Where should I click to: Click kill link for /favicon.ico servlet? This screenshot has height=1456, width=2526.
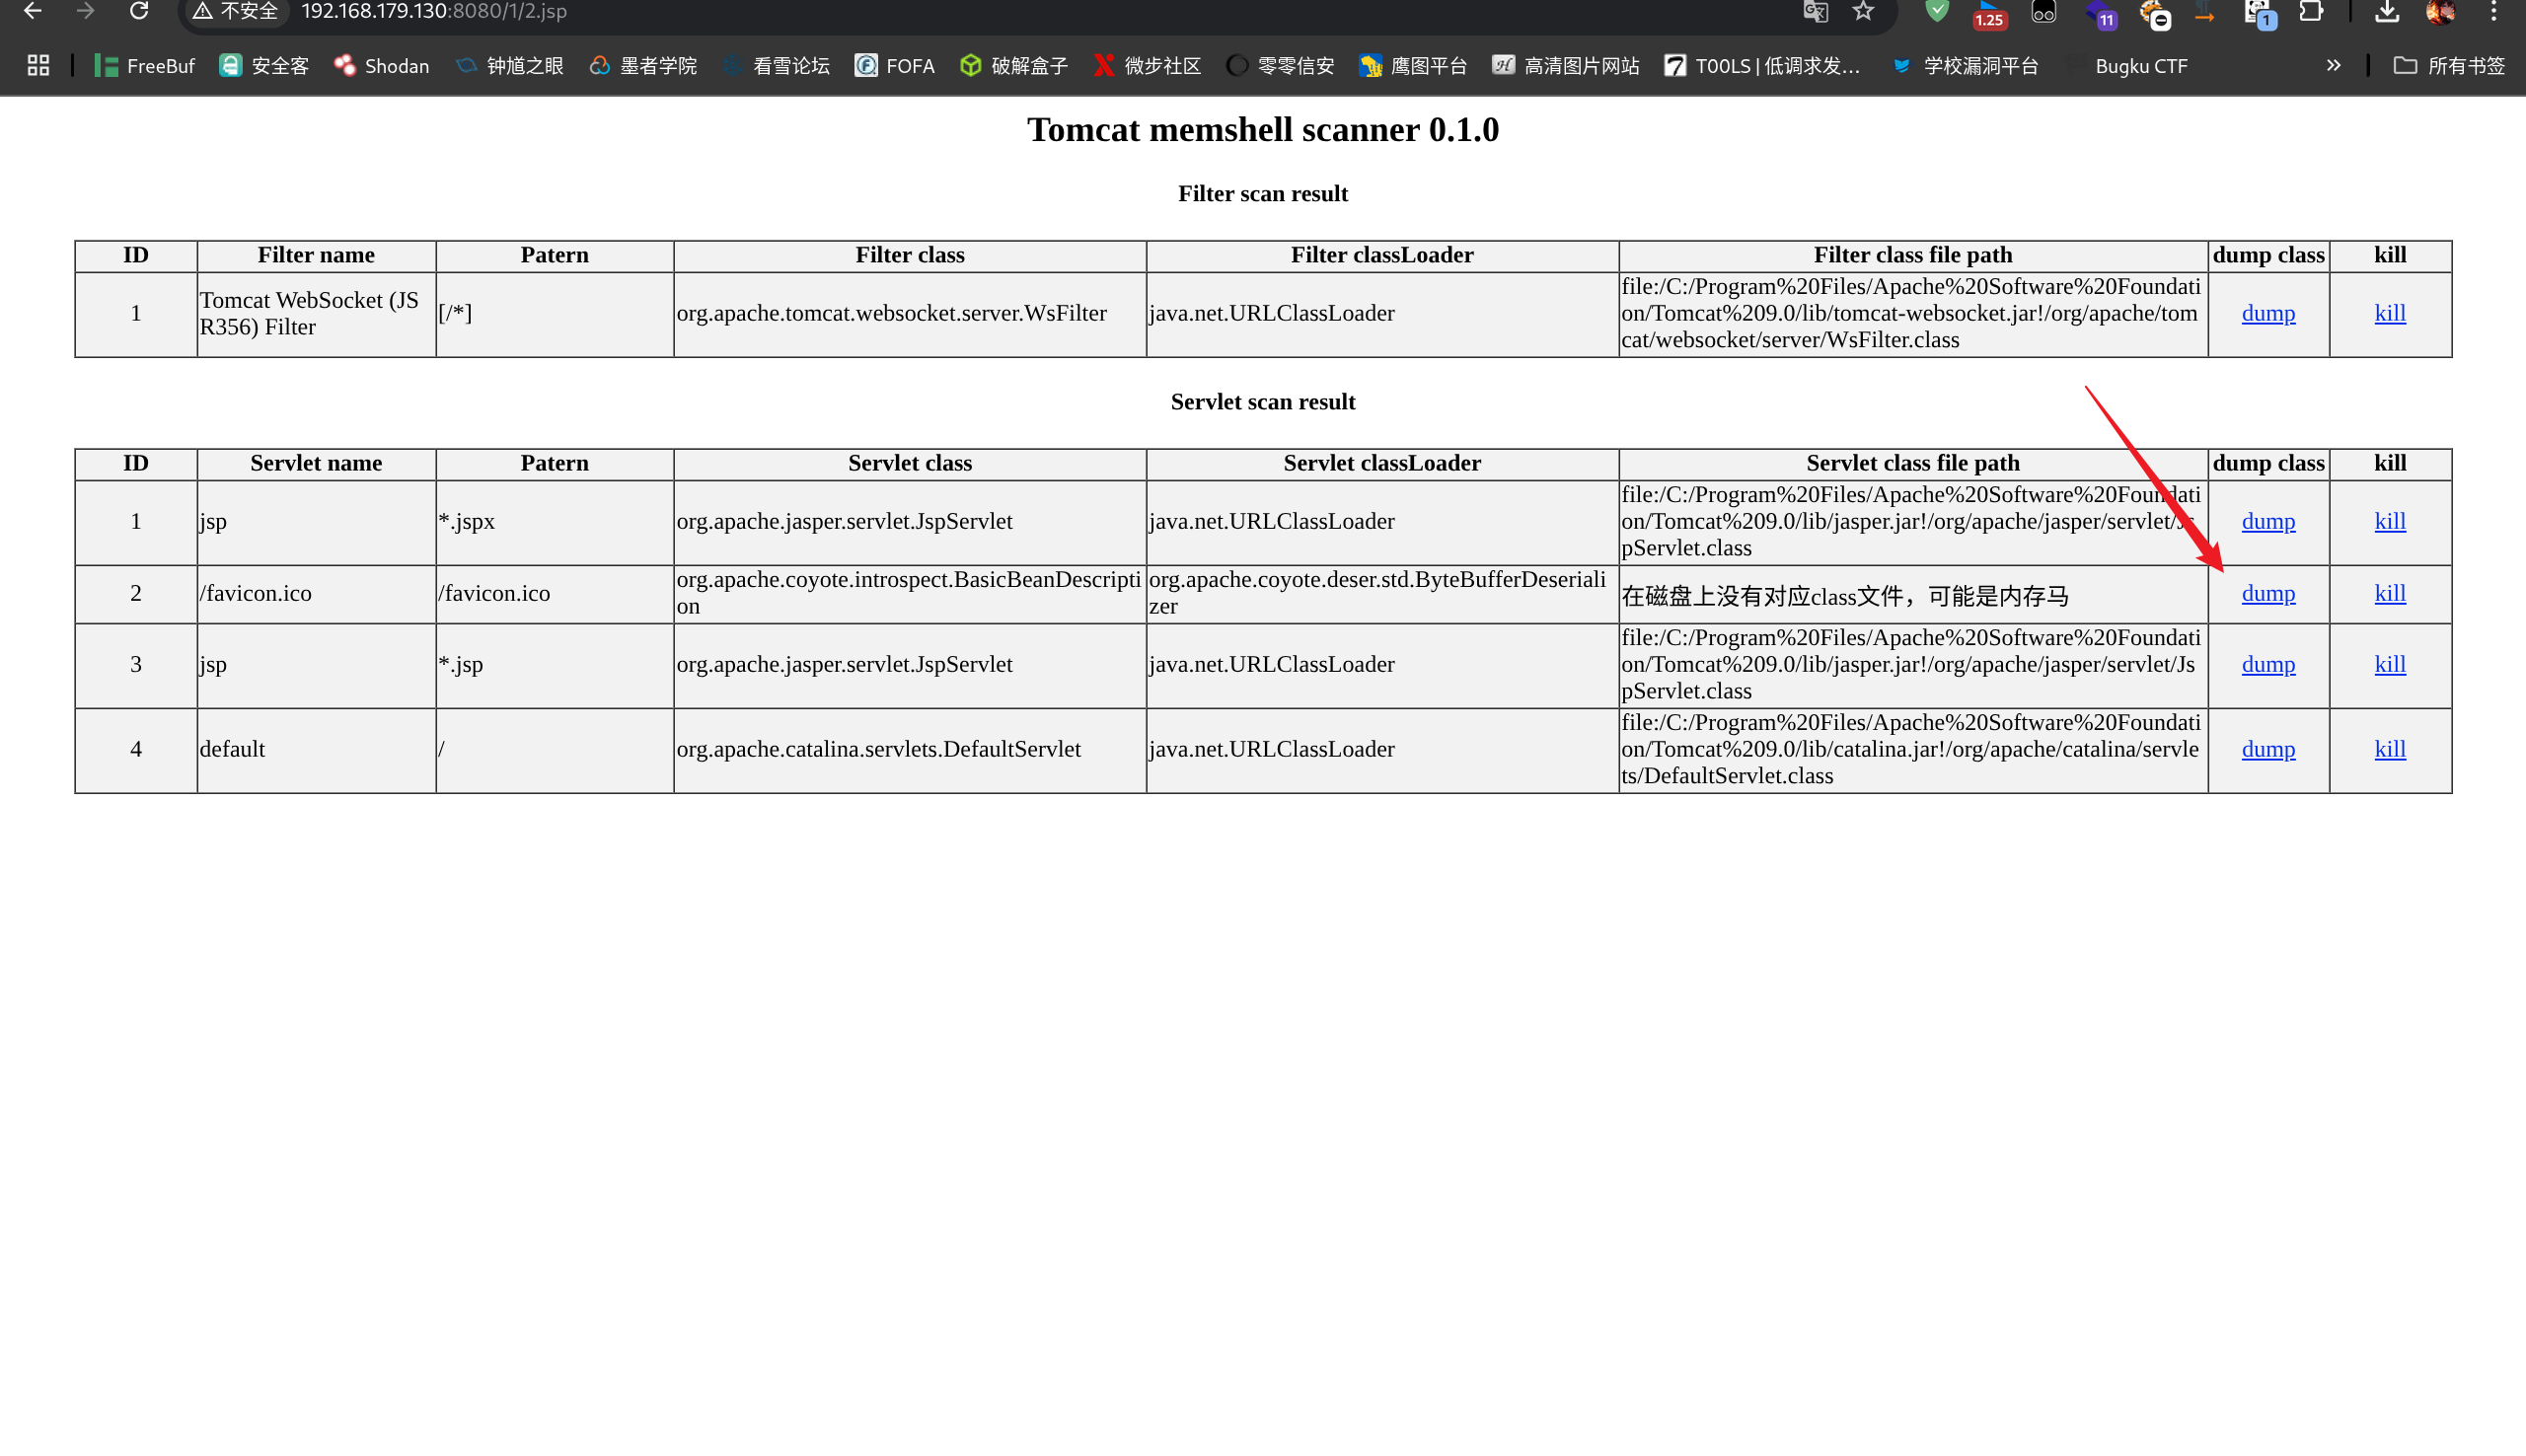[2389, 594]
